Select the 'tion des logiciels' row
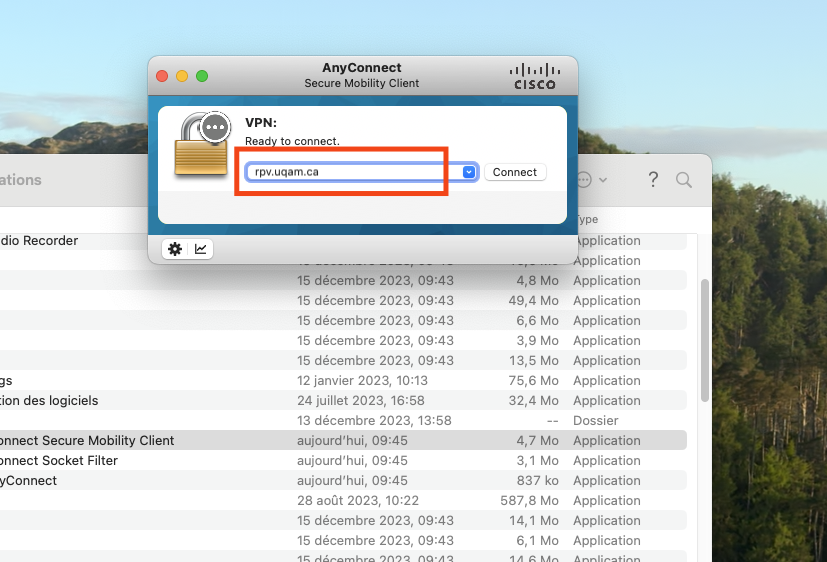Image resolution: width=827 pixels, height=562 pixels. point(343,400)
